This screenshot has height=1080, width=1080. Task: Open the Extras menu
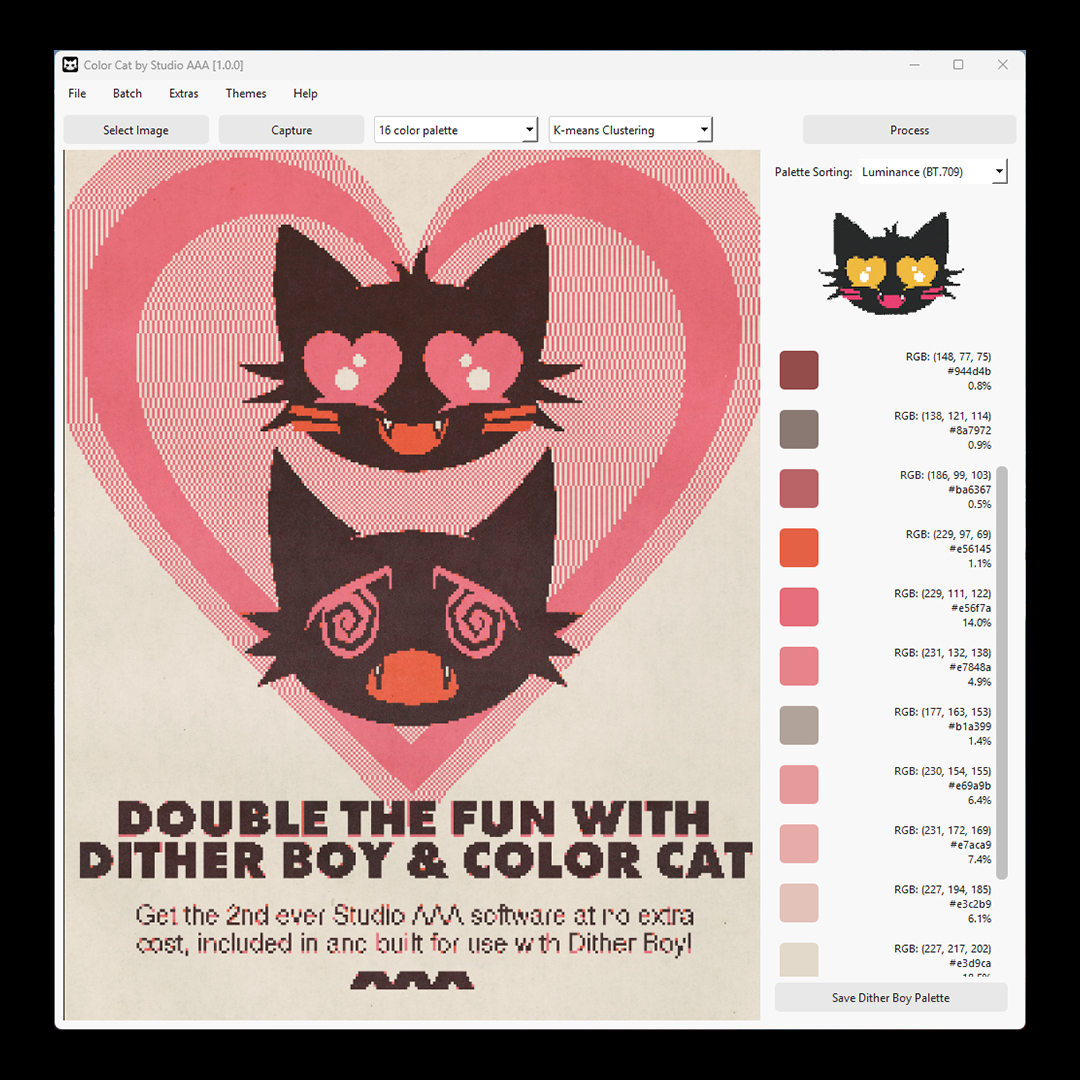(183, 93)
